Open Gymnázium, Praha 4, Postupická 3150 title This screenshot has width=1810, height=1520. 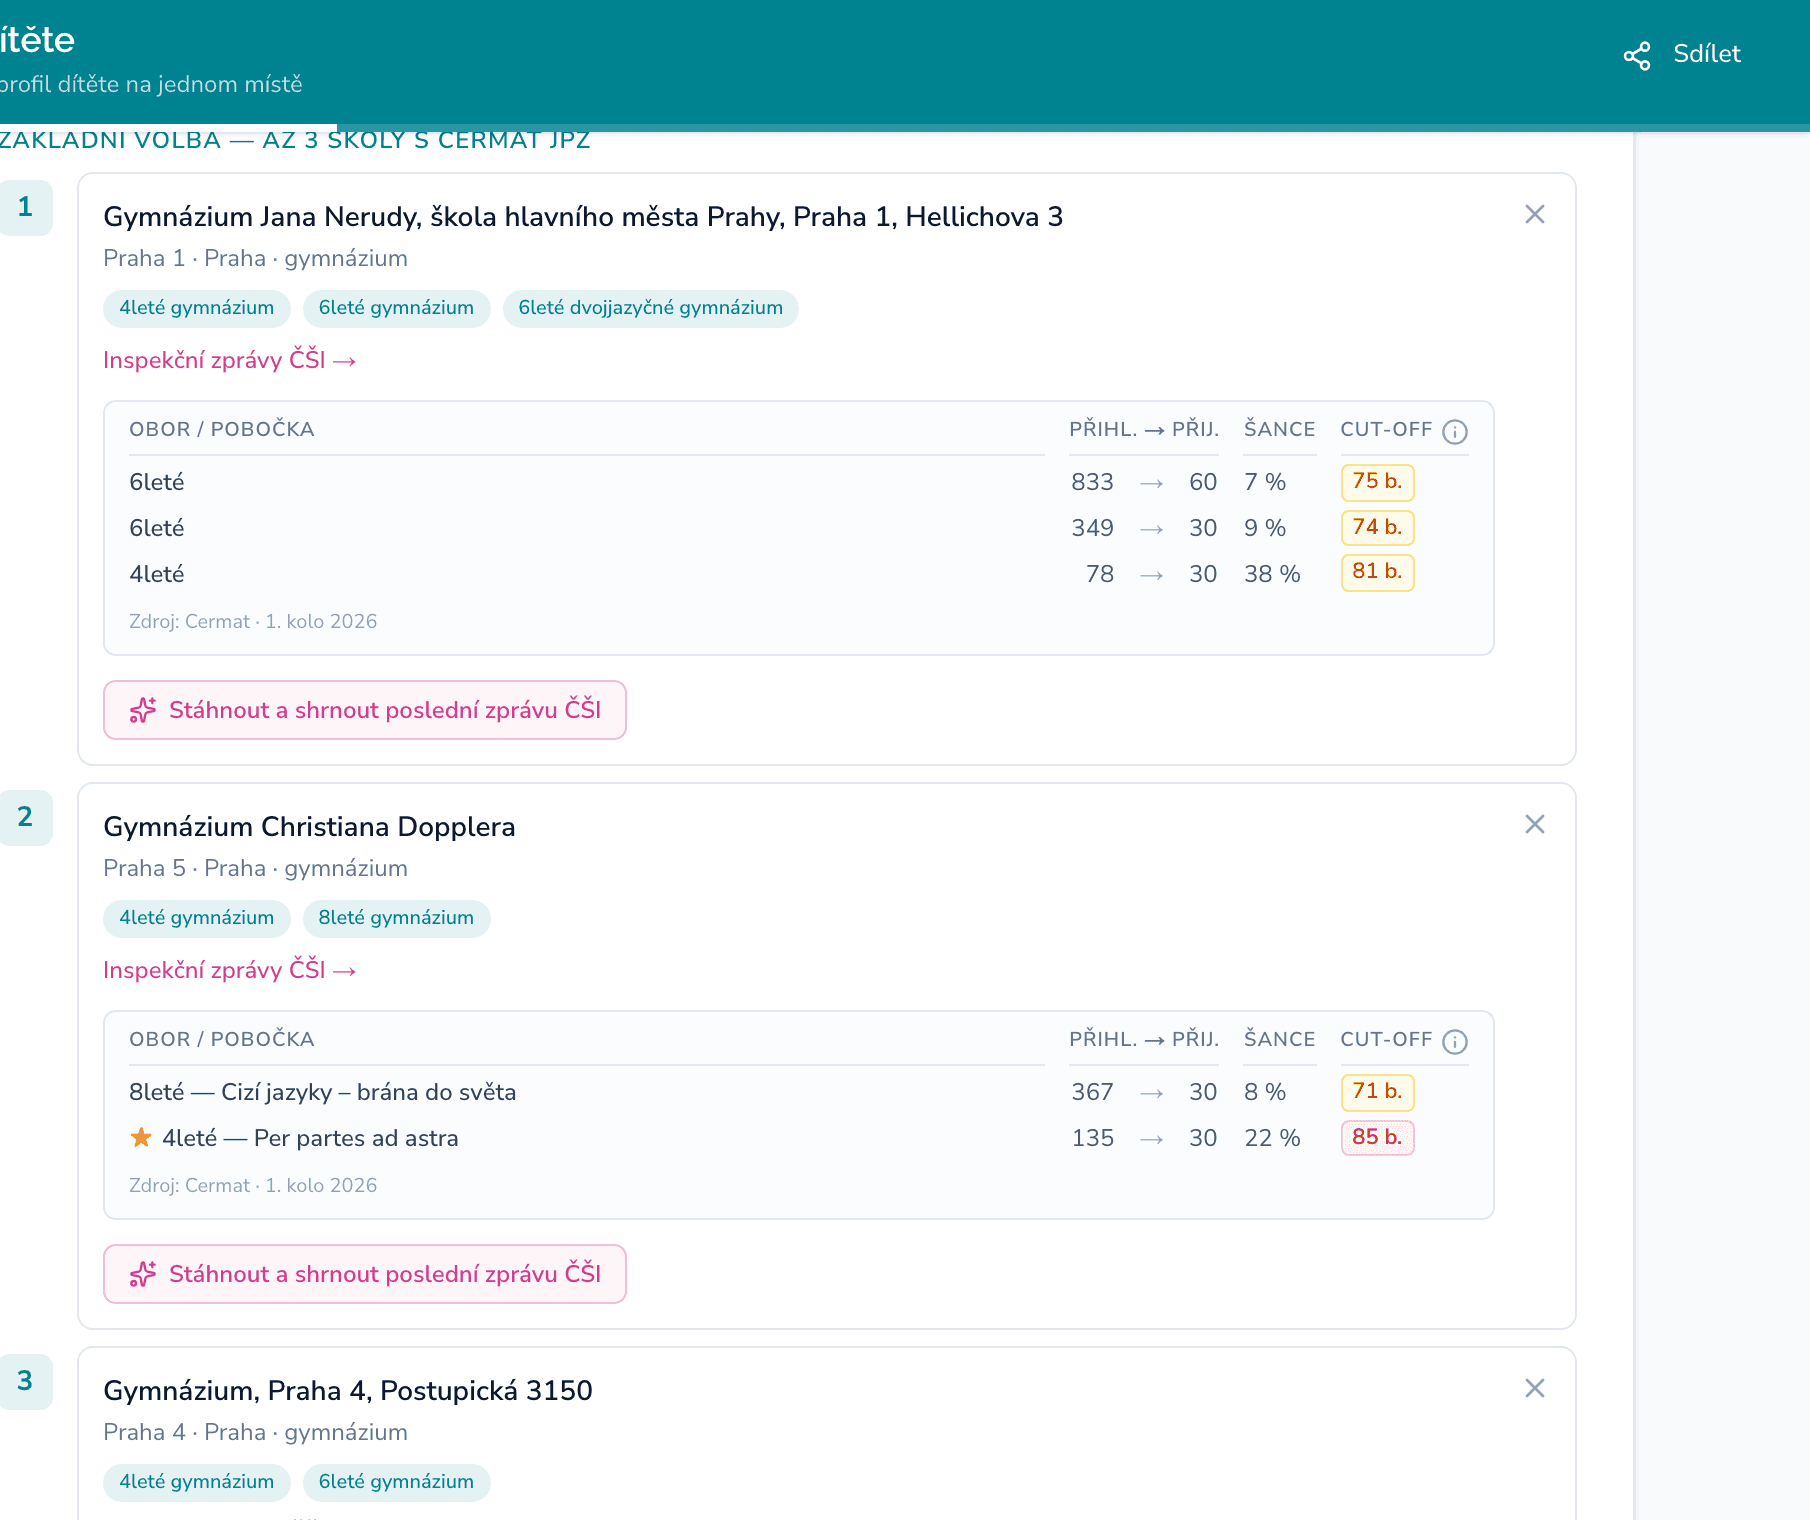[348, 1391]
